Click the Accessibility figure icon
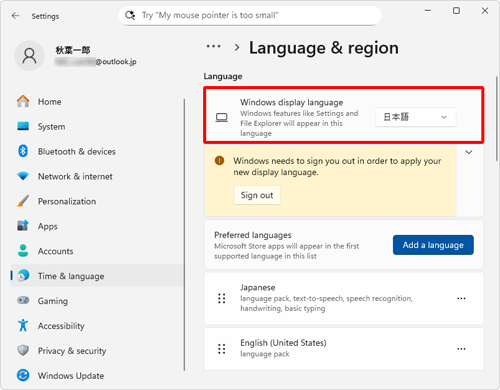The image size is (500, 390). coord(23,325)
